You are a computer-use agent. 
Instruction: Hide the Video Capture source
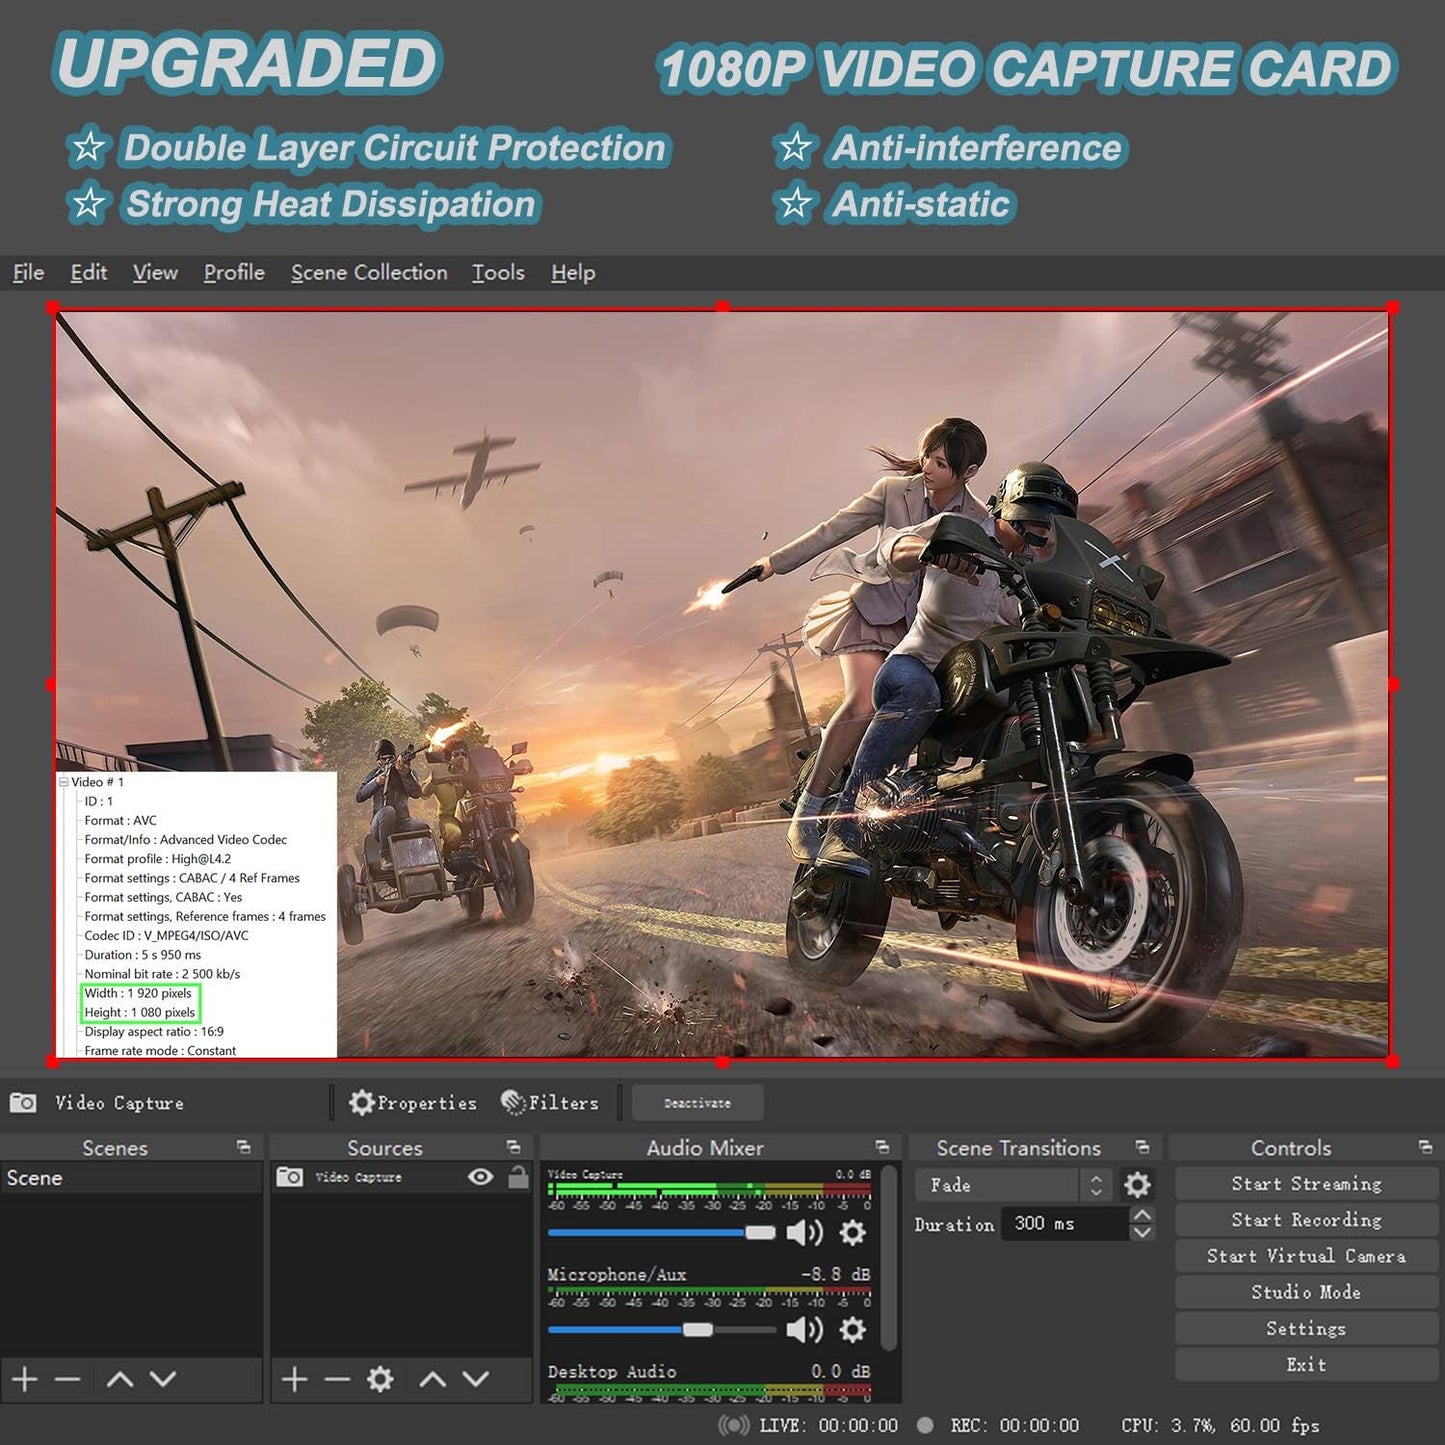click(481, 1178)
